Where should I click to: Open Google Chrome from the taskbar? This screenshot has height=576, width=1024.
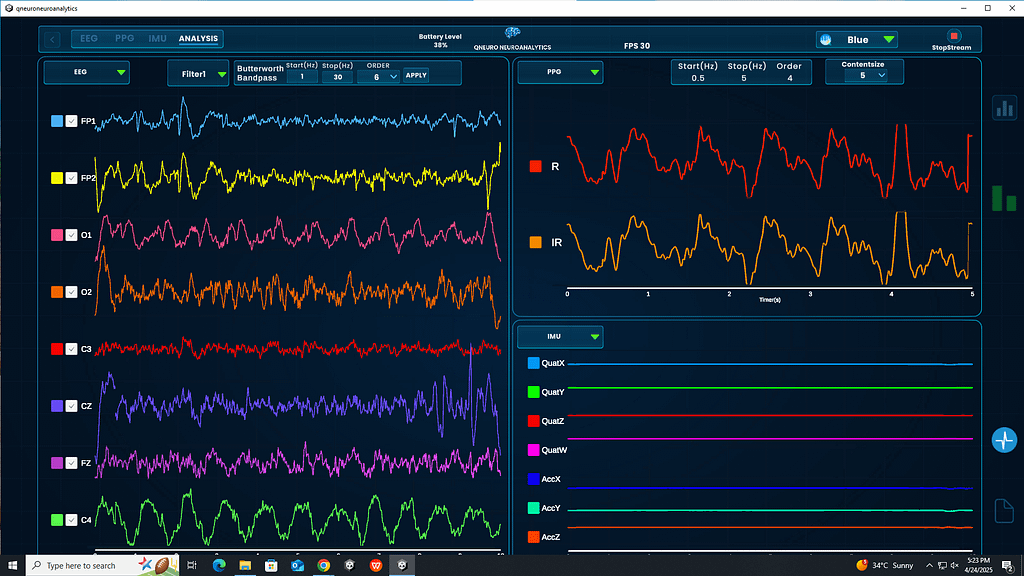point(324,565)
